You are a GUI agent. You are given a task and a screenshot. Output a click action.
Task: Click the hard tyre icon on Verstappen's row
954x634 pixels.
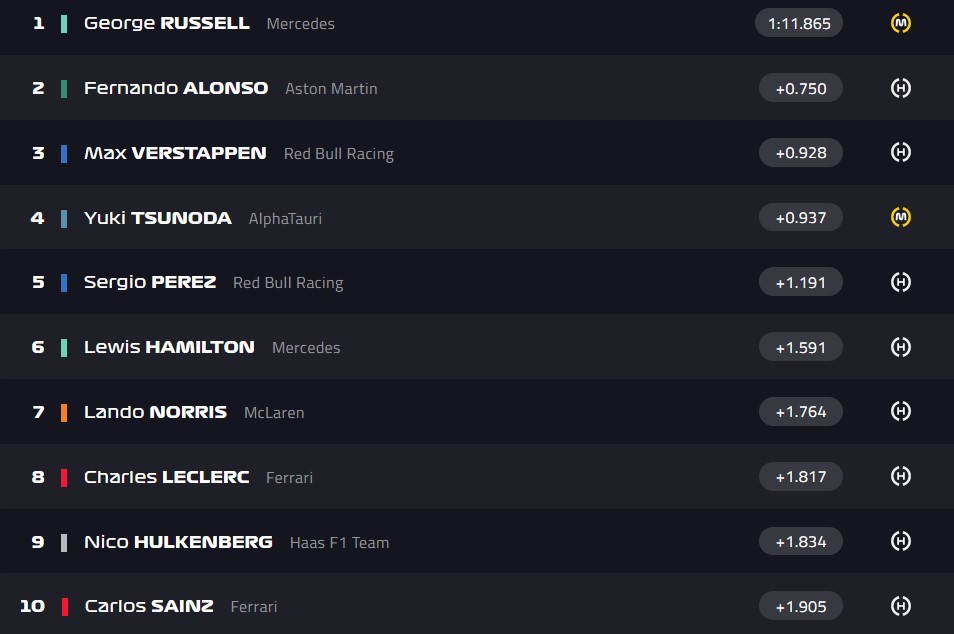(900, 152)
